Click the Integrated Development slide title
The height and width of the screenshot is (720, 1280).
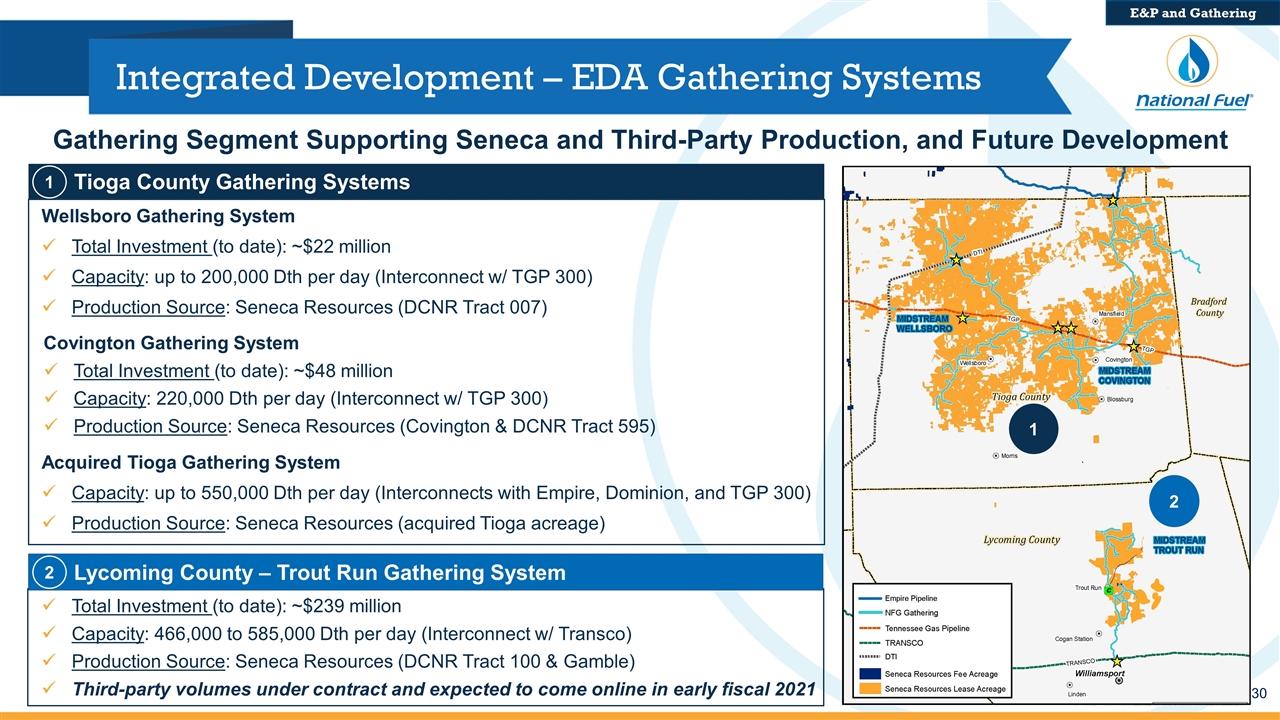click(548, 76)
